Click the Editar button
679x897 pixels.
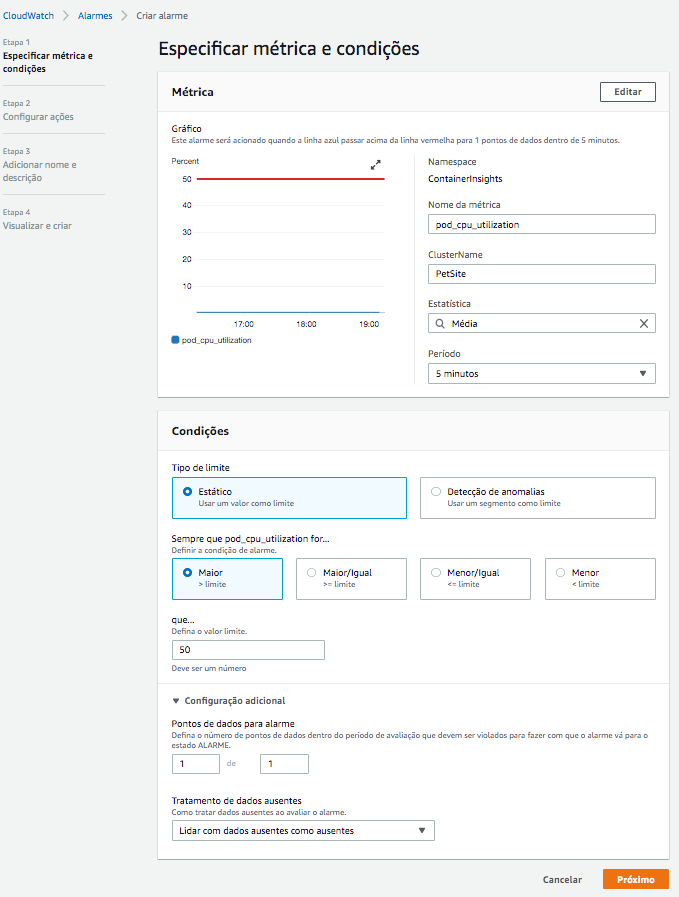tap(628, 92)
